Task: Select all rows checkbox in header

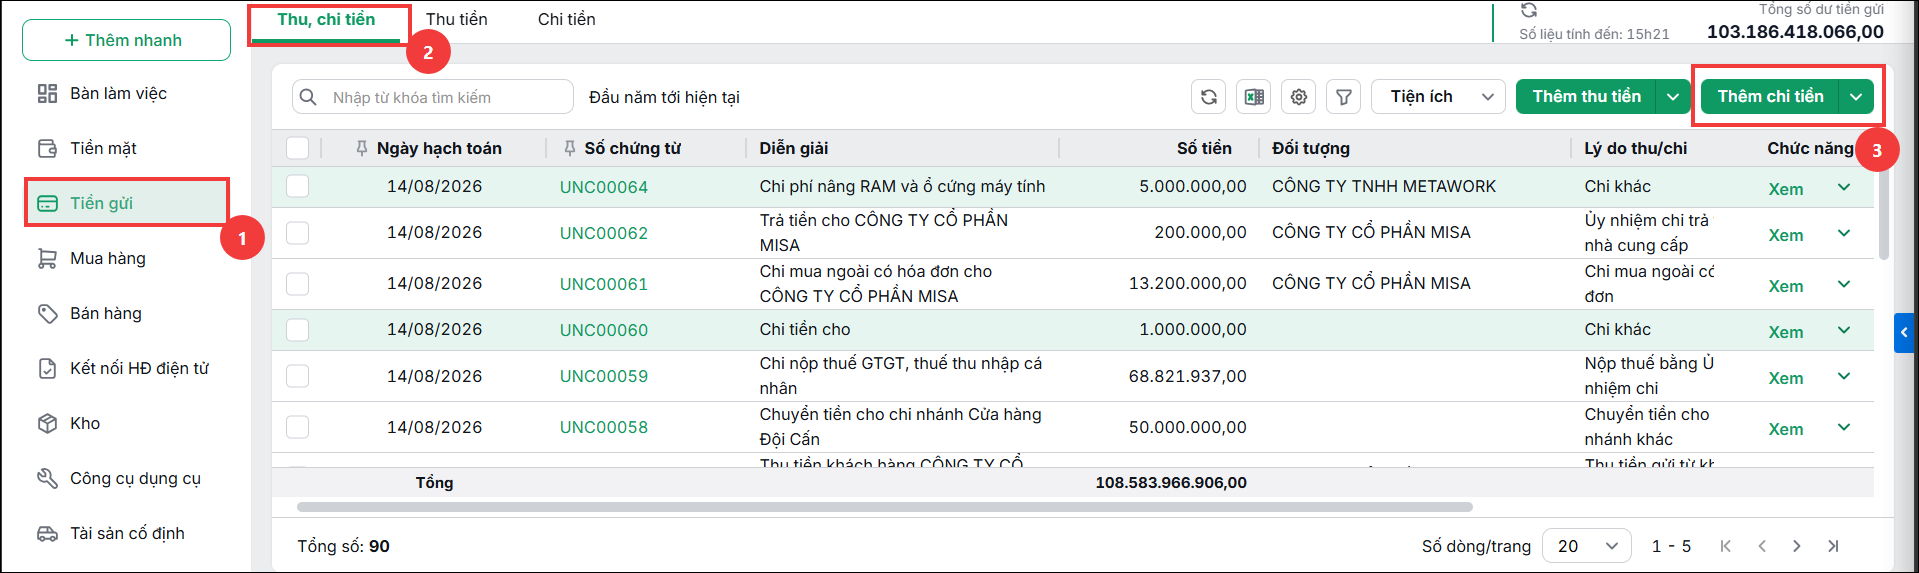Action: (297, 148)
